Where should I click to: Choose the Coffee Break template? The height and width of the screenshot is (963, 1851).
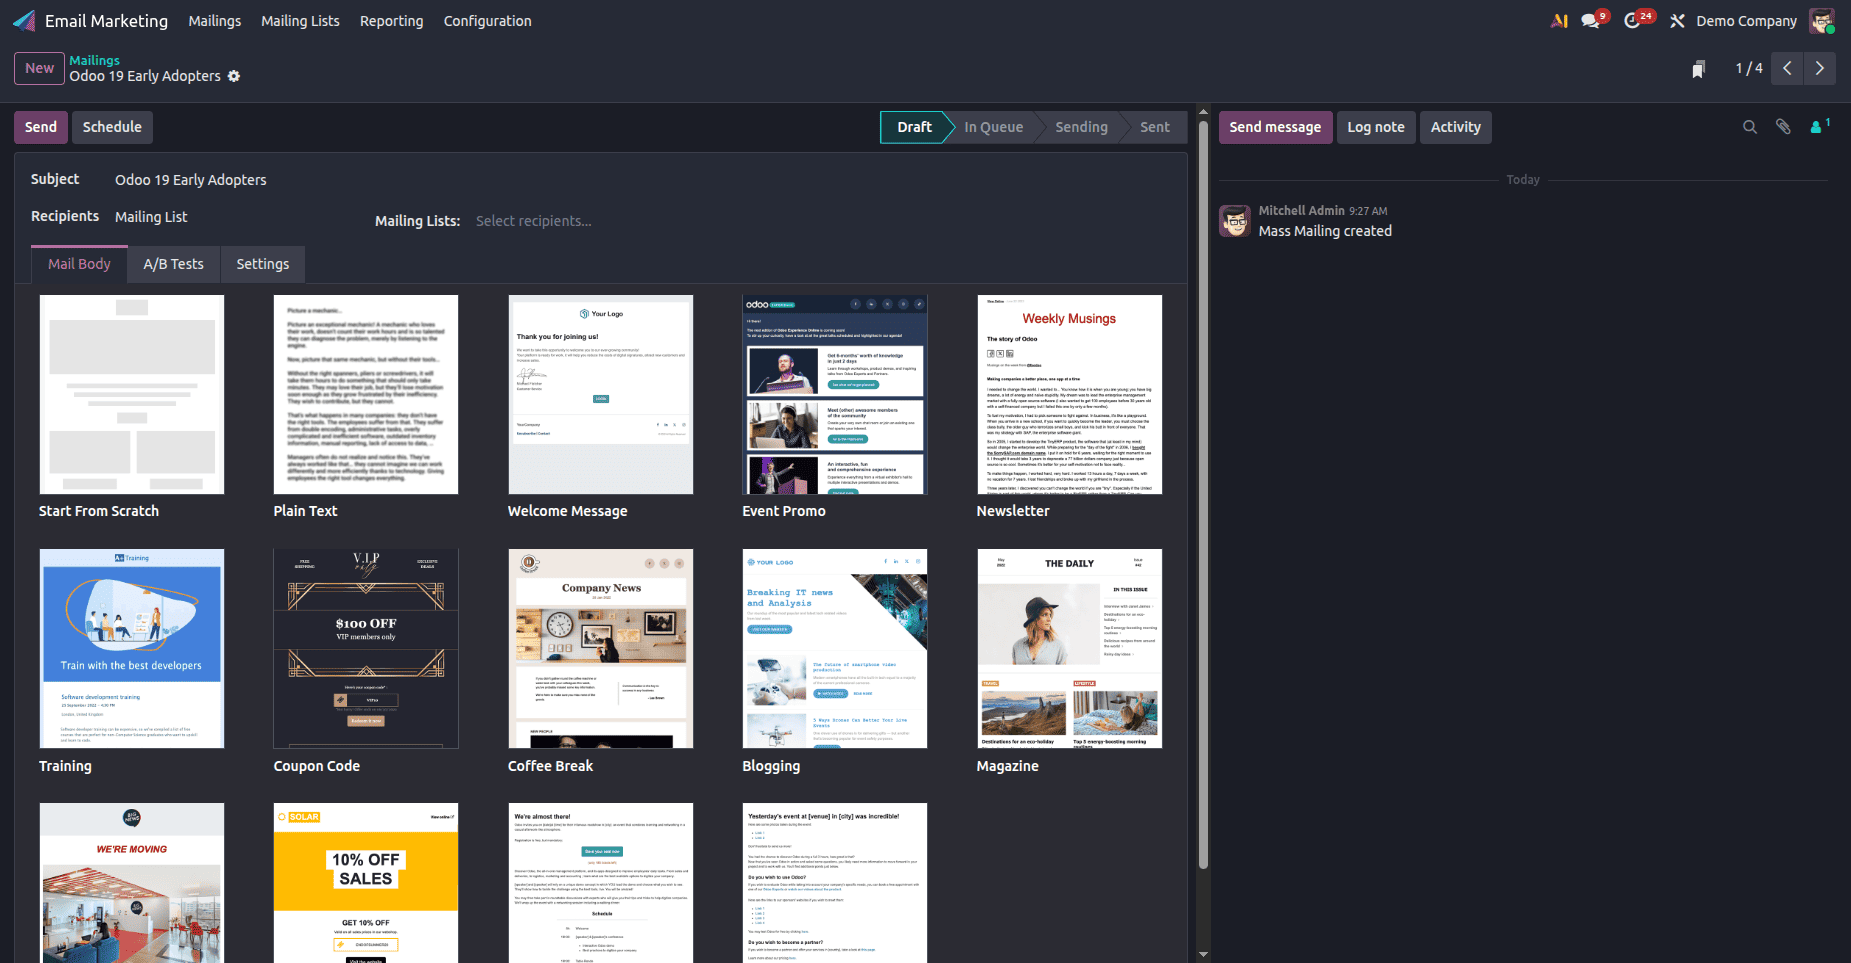pyautogui.click(x=601, y=648)
